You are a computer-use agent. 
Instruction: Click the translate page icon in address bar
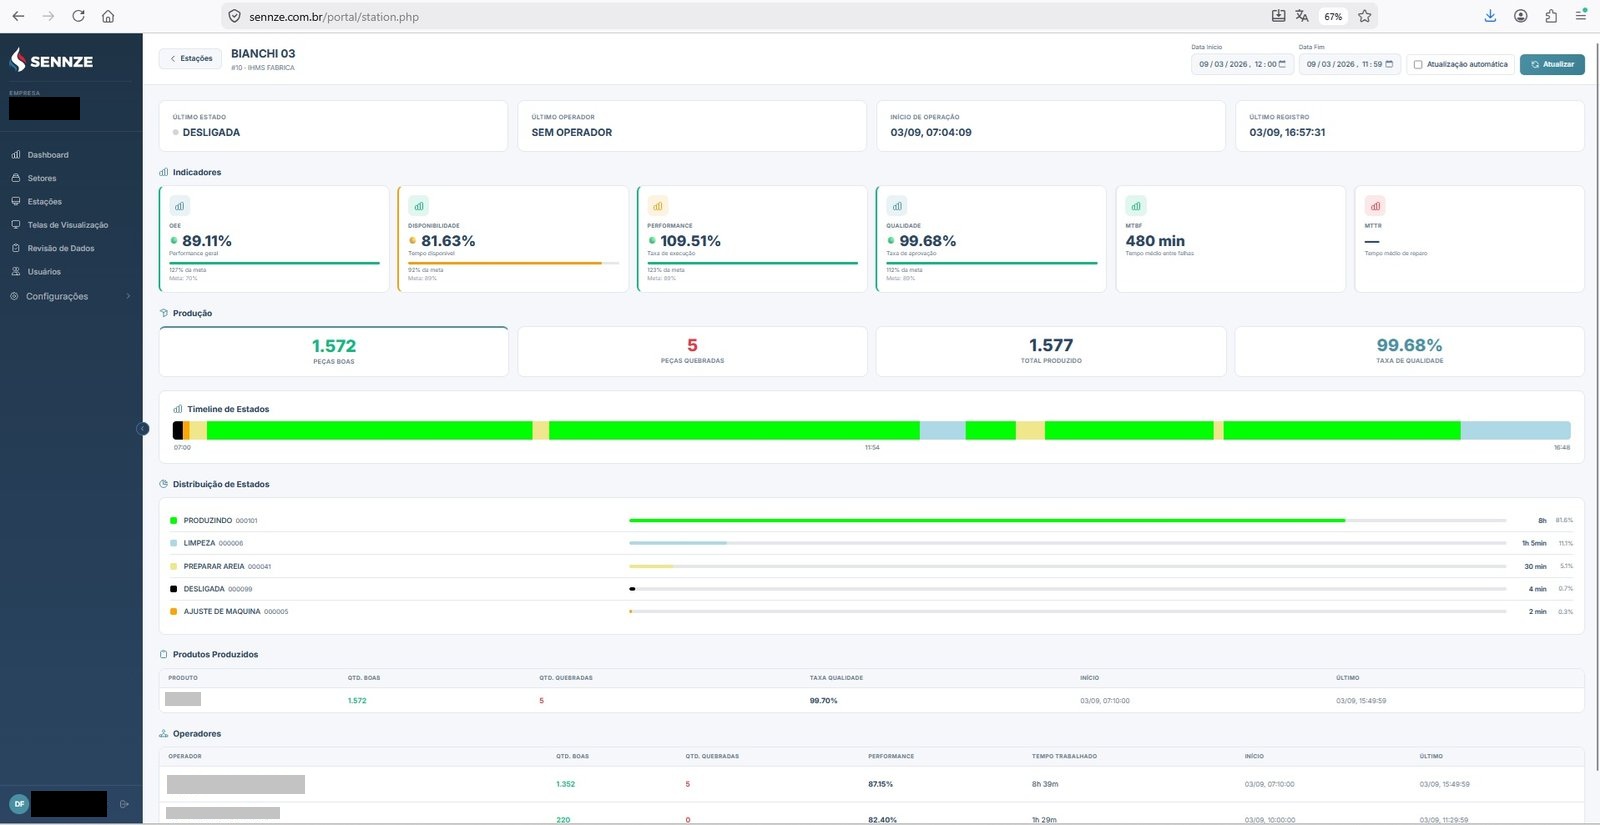click(1302, 16)
